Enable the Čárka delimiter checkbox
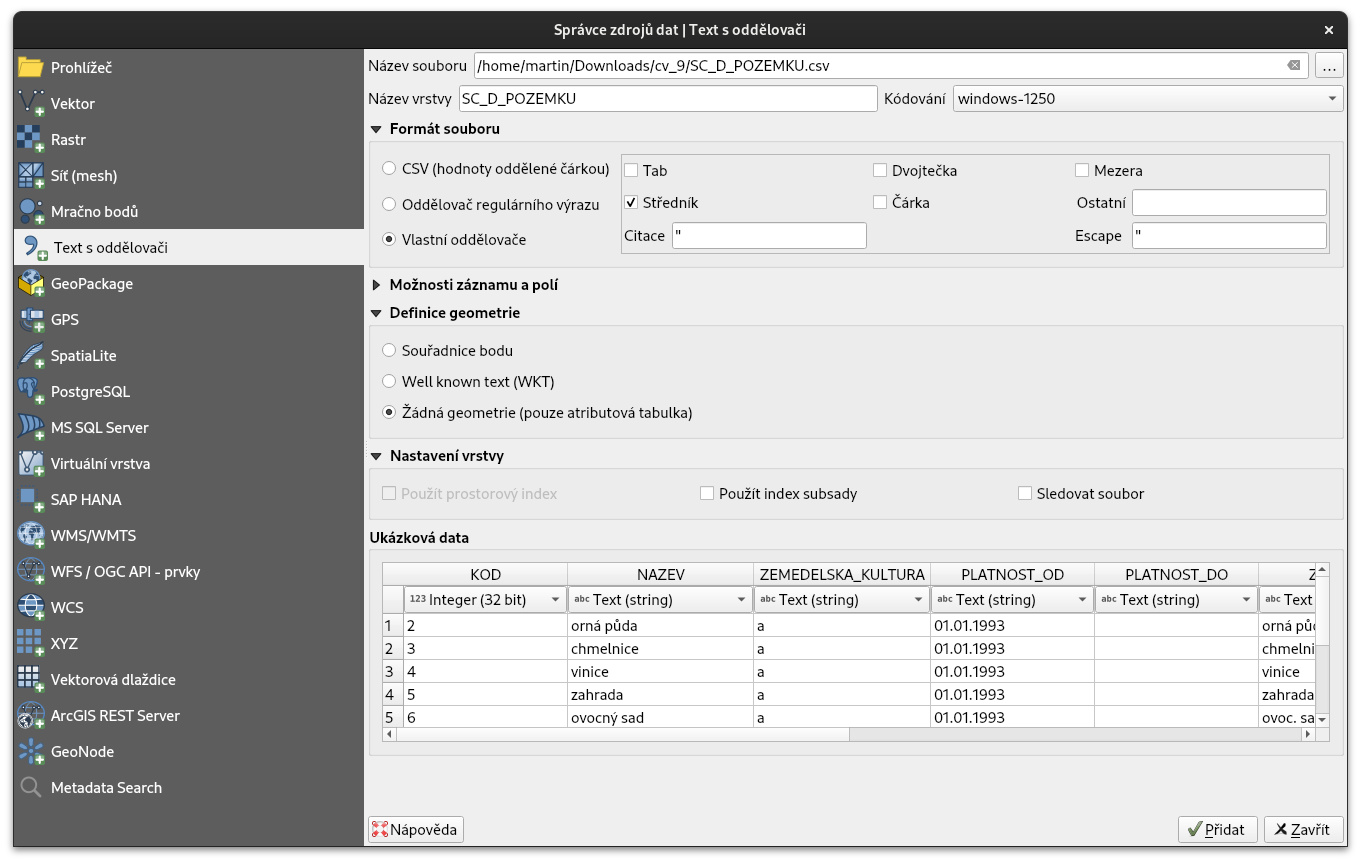This screenshot has width=1361, height=863. (880, 203)
